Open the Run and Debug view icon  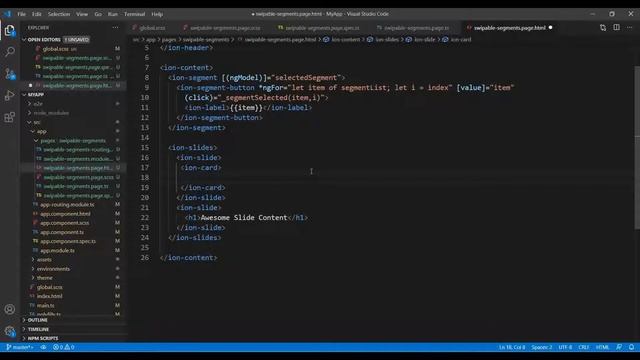click(x=9, y=96)
